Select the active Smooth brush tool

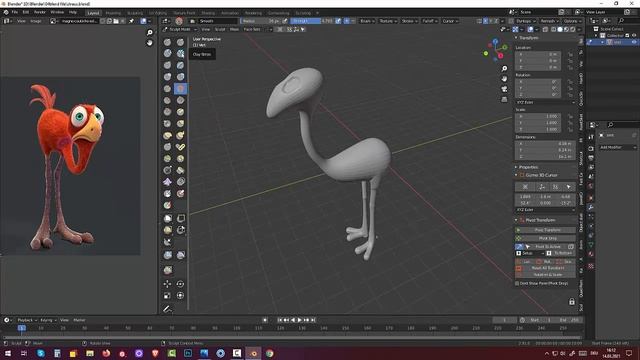click(180, 89)
